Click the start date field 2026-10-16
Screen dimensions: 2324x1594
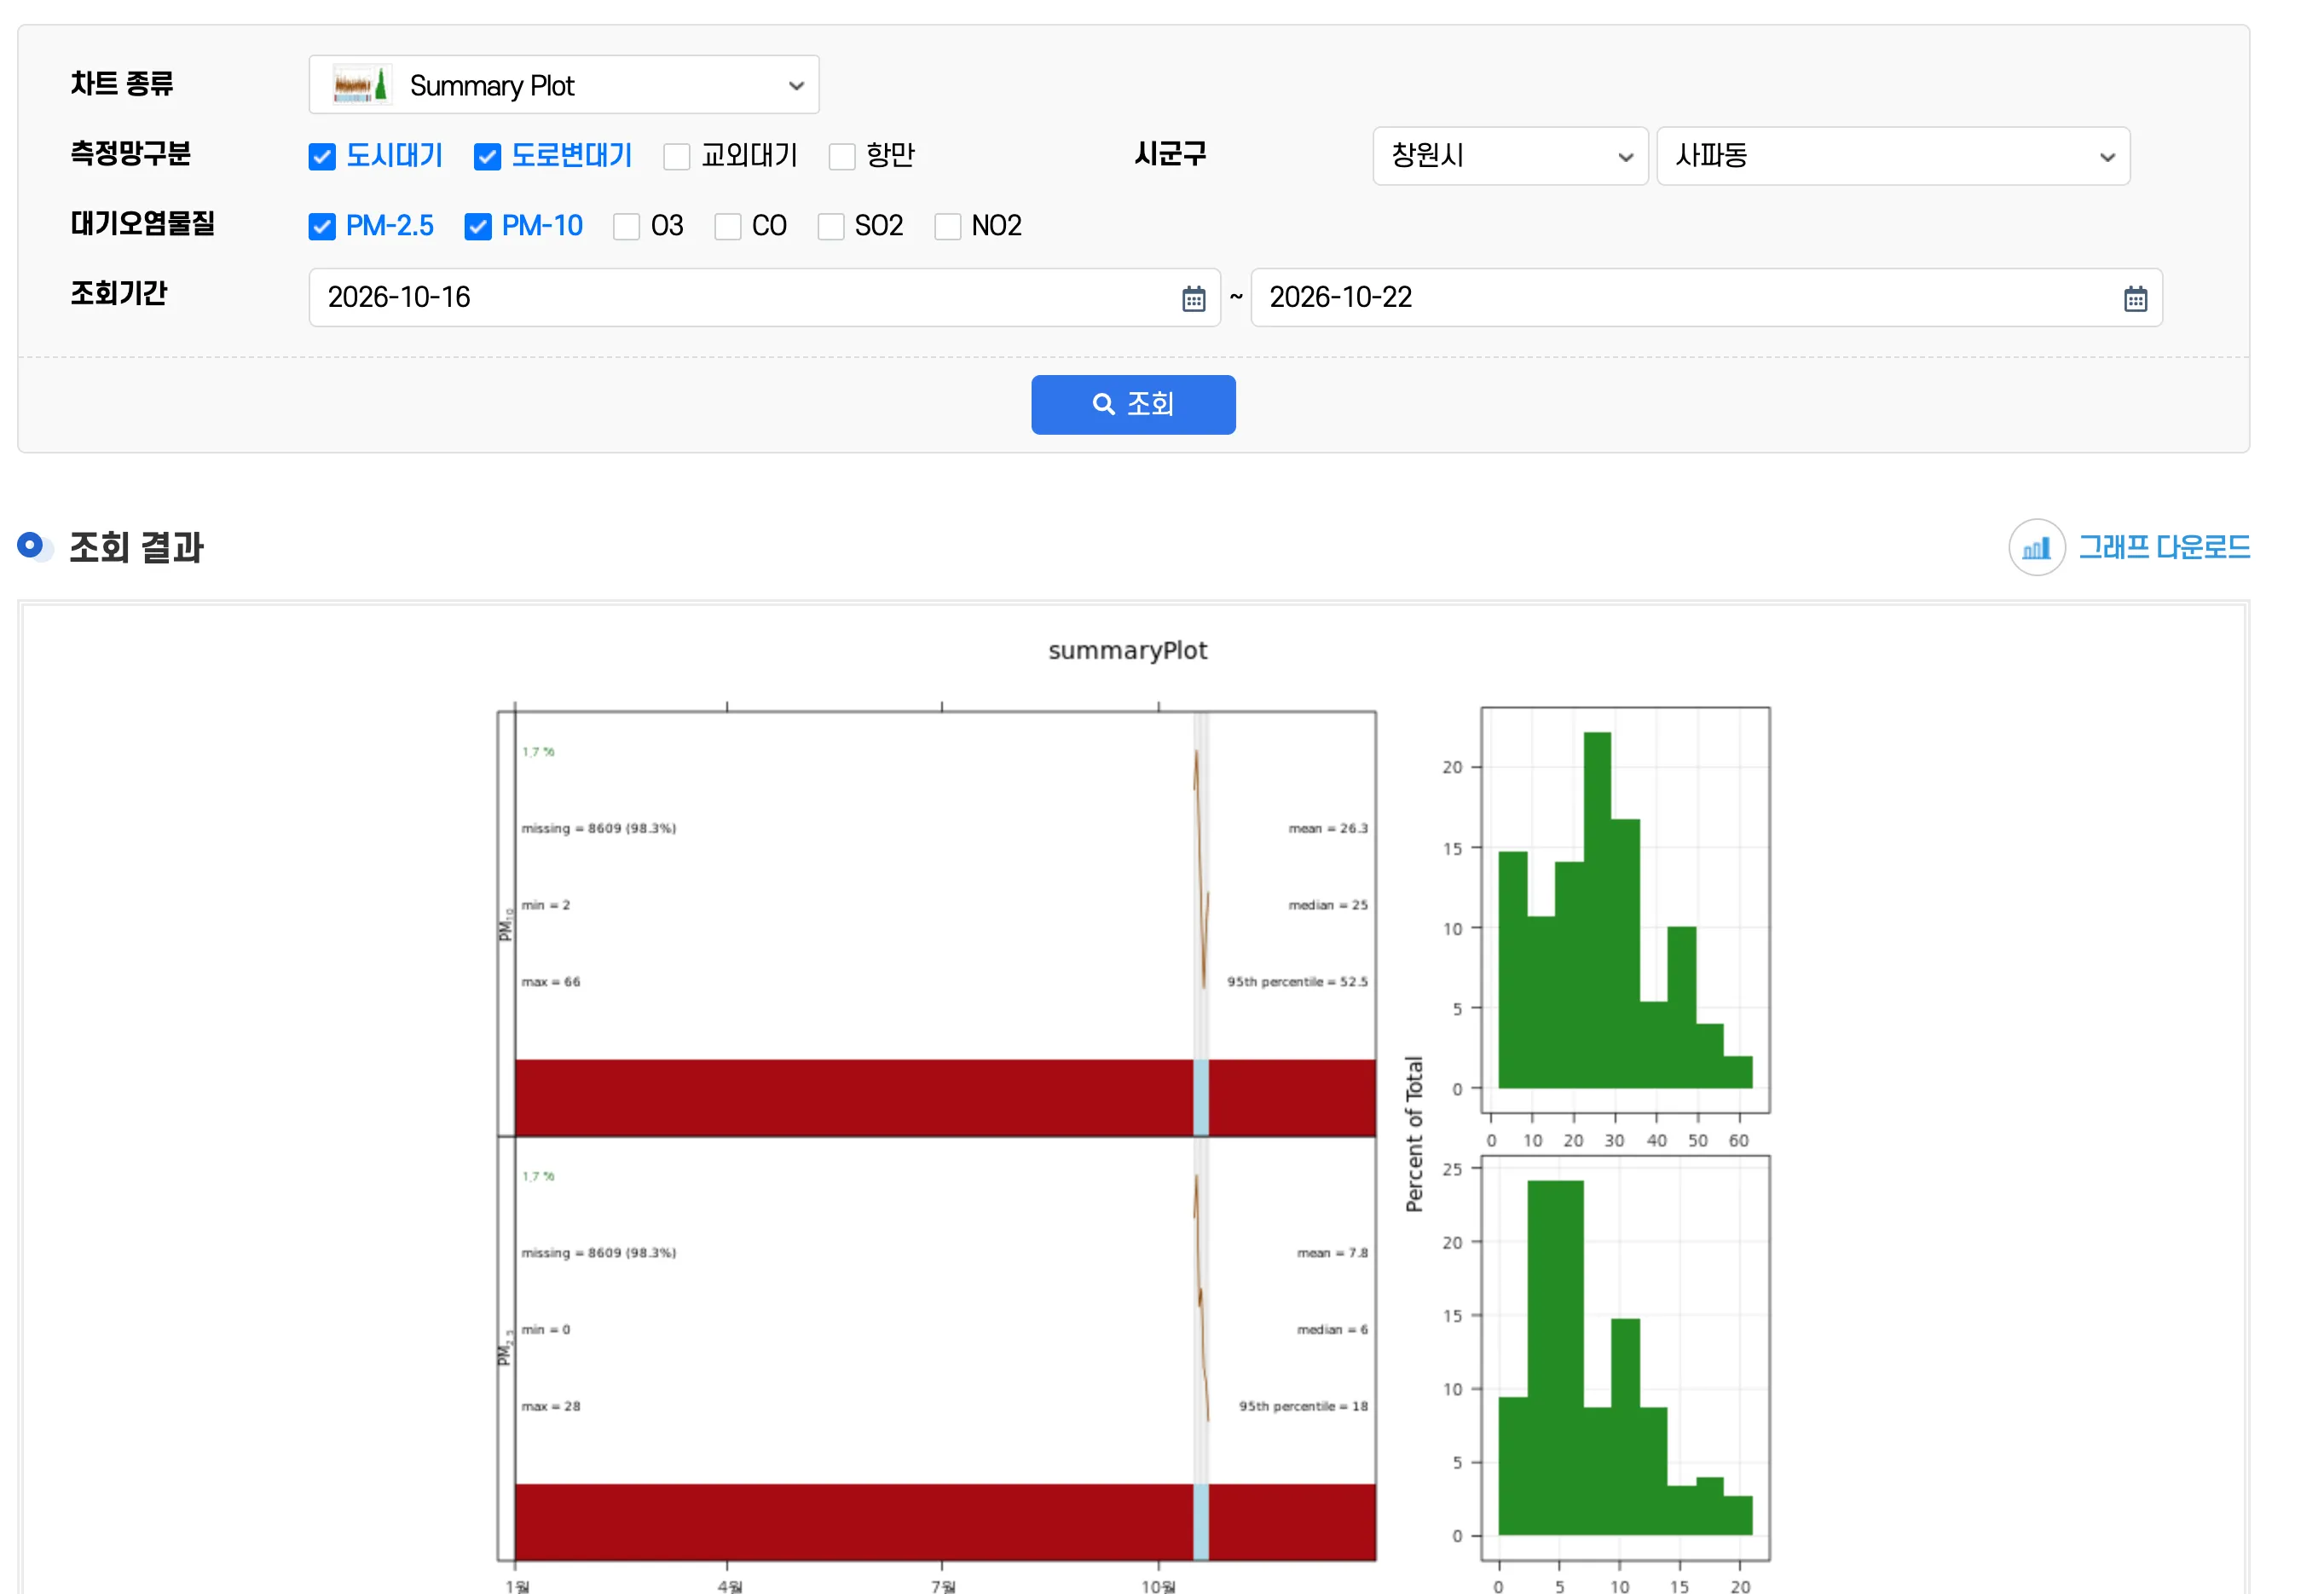[764, 298]
